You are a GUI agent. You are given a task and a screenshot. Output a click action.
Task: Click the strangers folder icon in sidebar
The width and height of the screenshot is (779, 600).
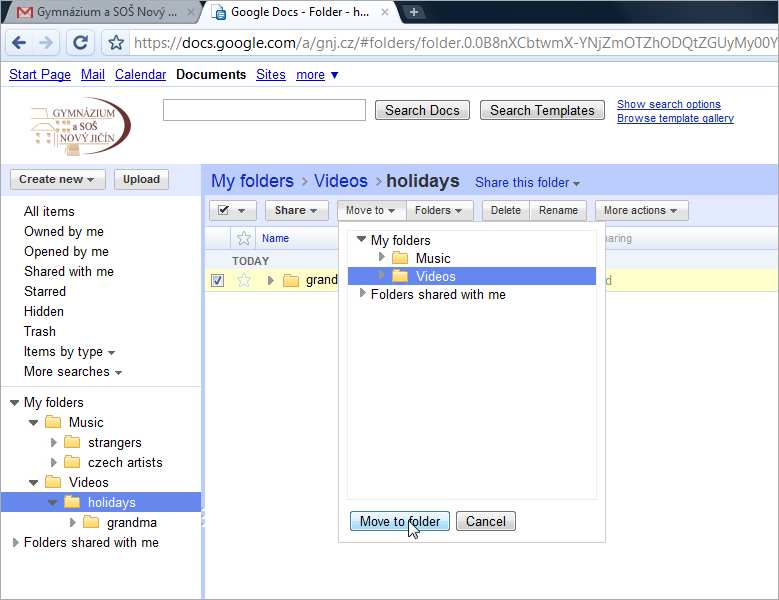point(72,442)
